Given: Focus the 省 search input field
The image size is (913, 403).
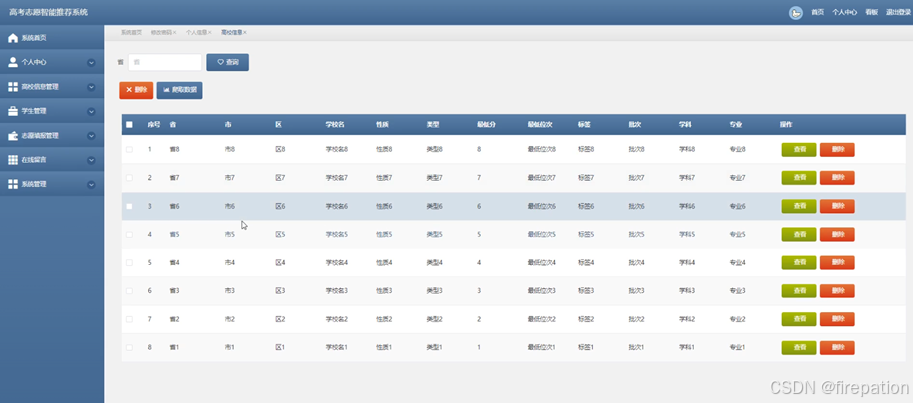Looking at the screenshot, I should coord(165,62).
